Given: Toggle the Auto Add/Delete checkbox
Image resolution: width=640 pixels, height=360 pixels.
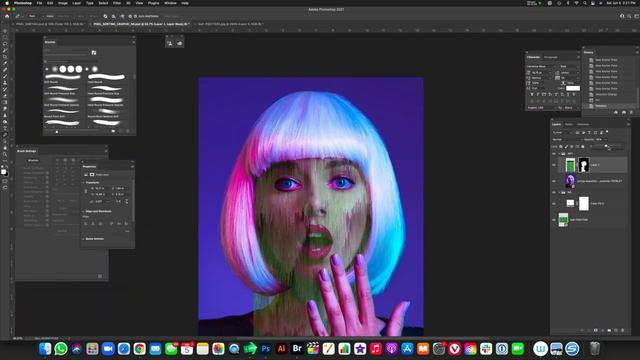Looking at the screenshot, I should 136,16.
